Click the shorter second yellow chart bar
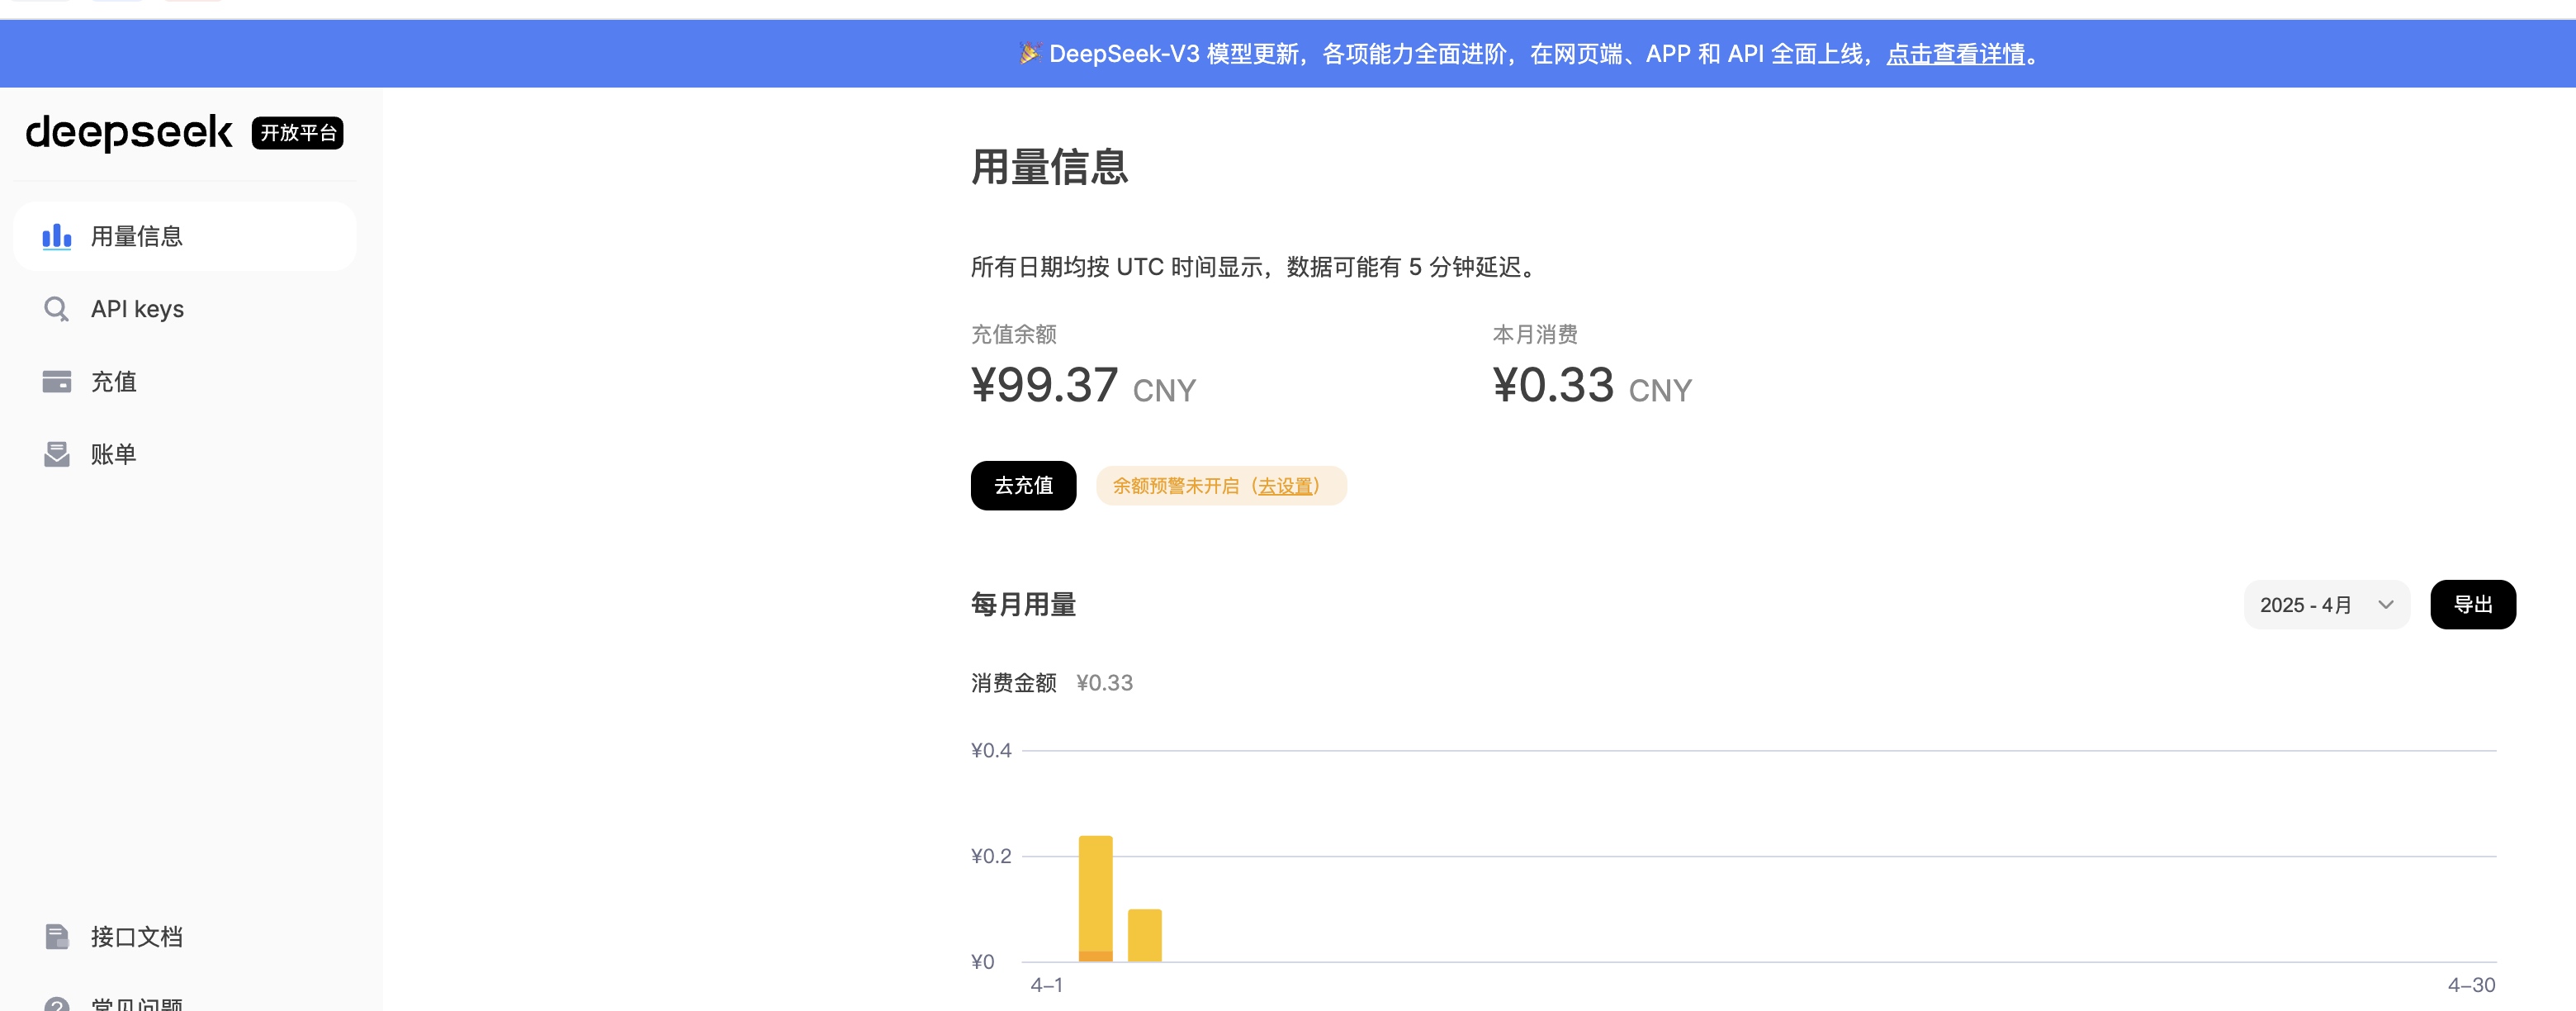The image size is (2576, 1011). point(1144,935)
